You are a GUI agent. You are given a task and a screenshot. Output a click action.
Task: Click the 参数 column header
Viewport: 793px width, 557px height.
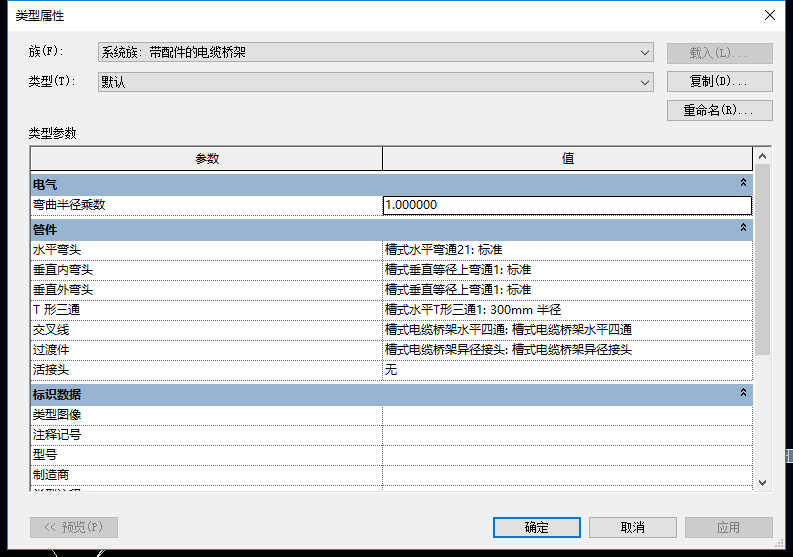206,159
